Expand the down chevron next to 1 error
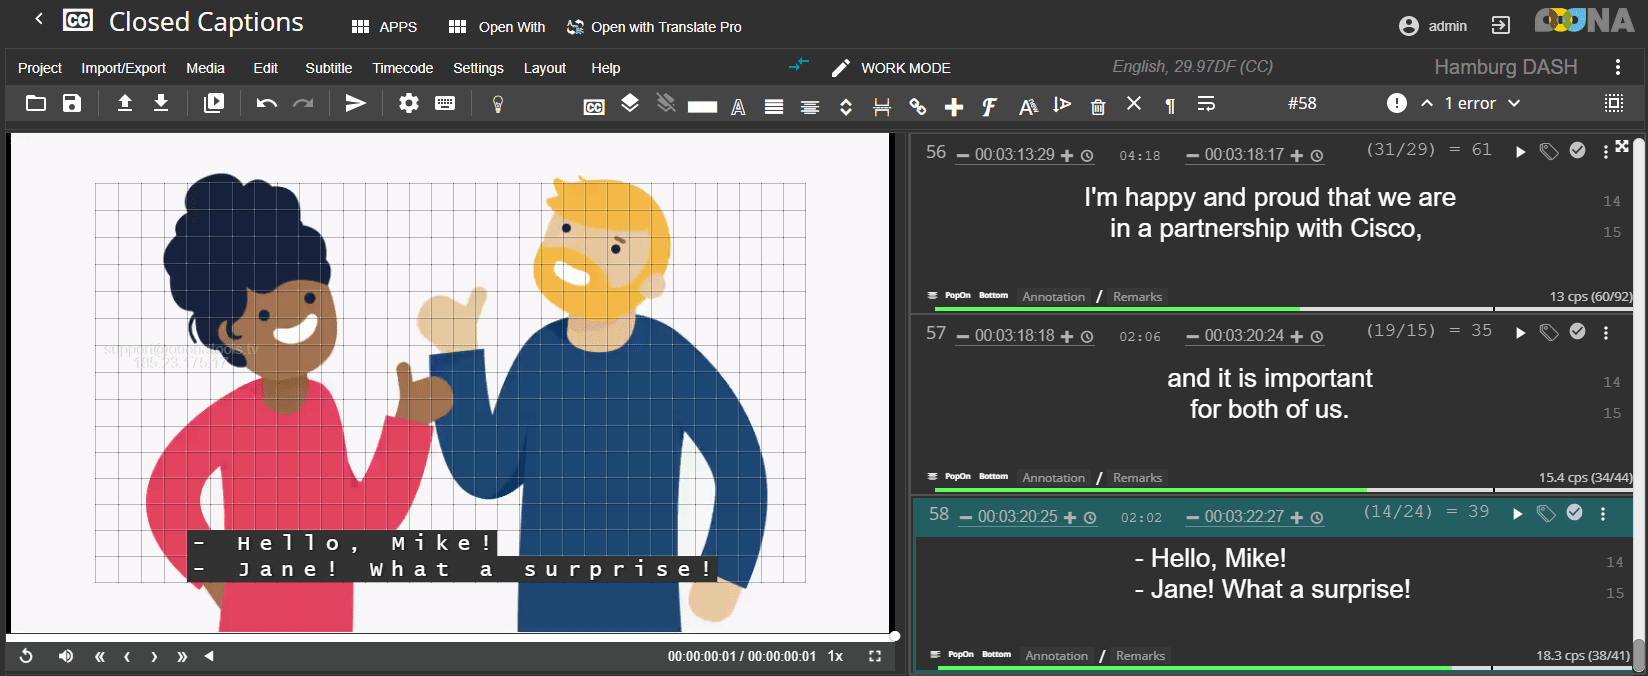Image resolution: width=1648 pixels, height=676 pixels. (1514, 103)
